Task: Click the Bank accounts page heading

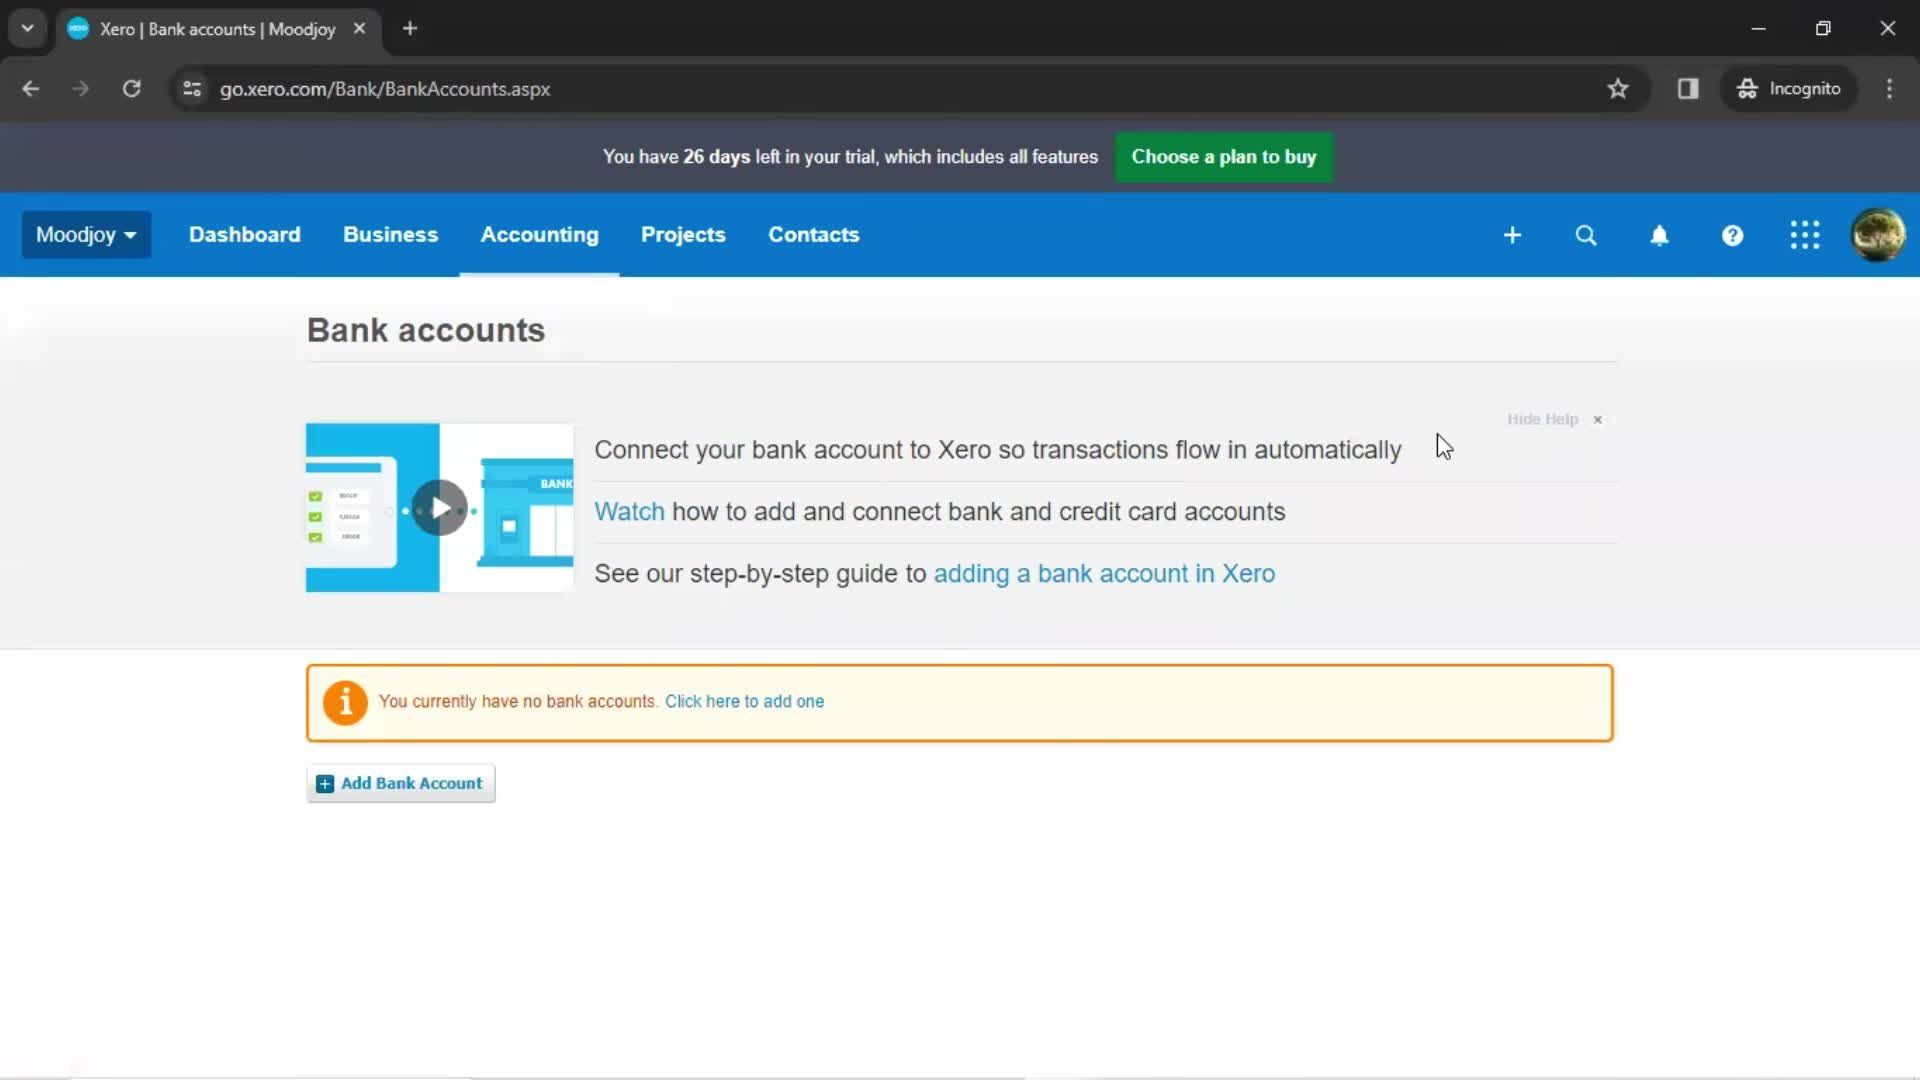Action: coord(426,330)
